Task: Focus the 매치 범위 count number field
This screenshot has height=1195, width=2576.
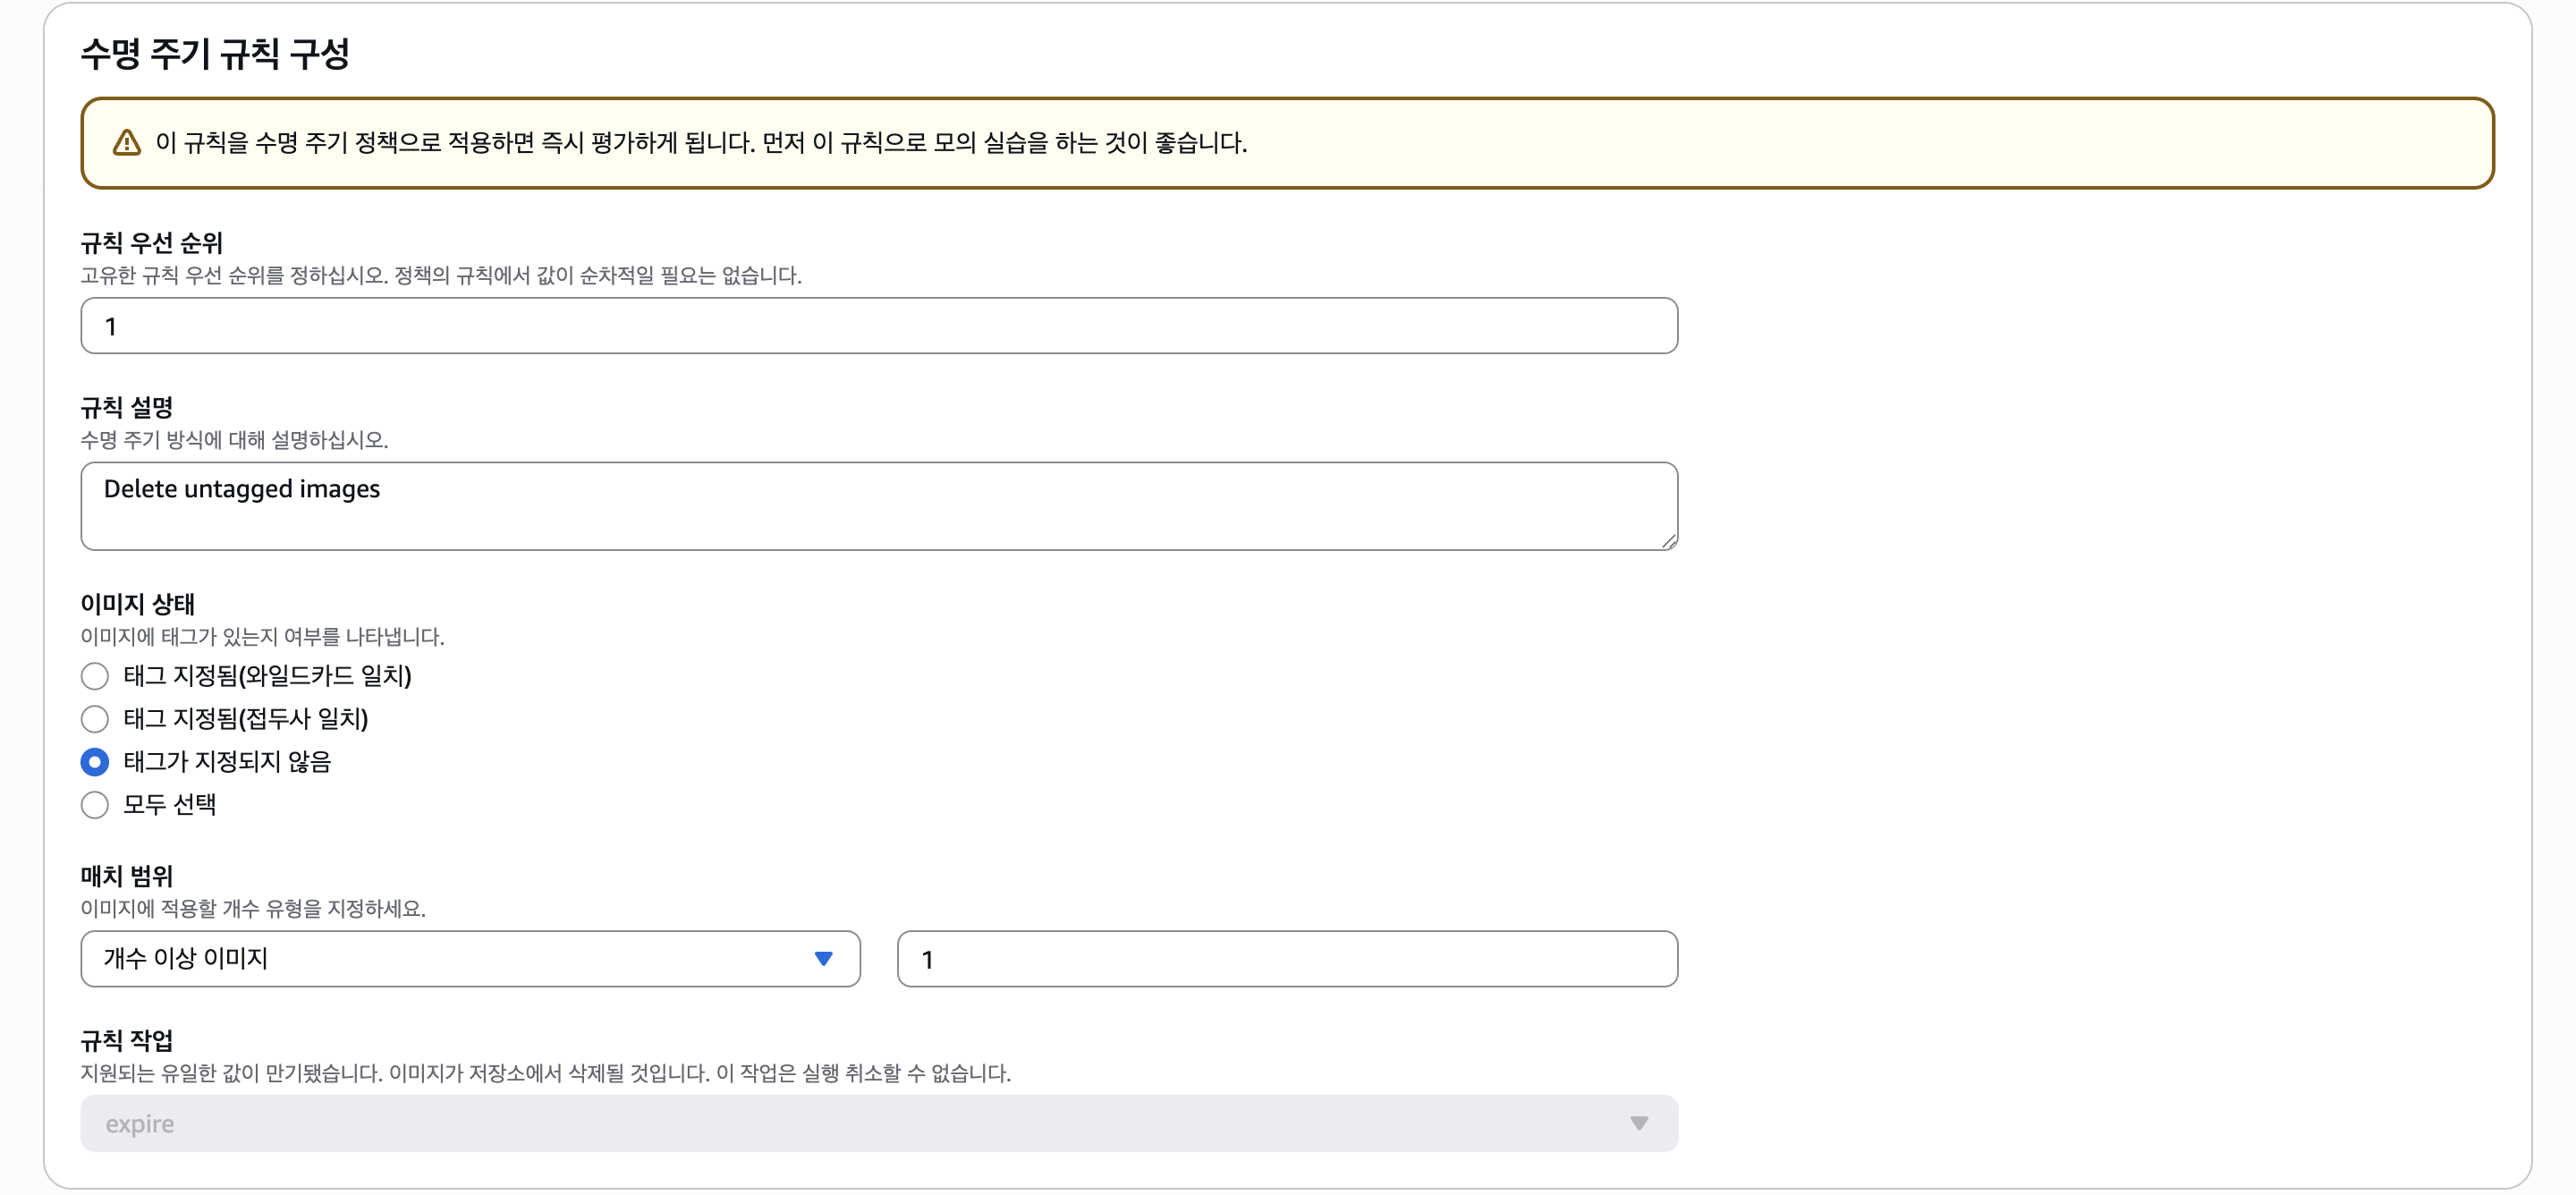Action: (x=1286, y=959)
